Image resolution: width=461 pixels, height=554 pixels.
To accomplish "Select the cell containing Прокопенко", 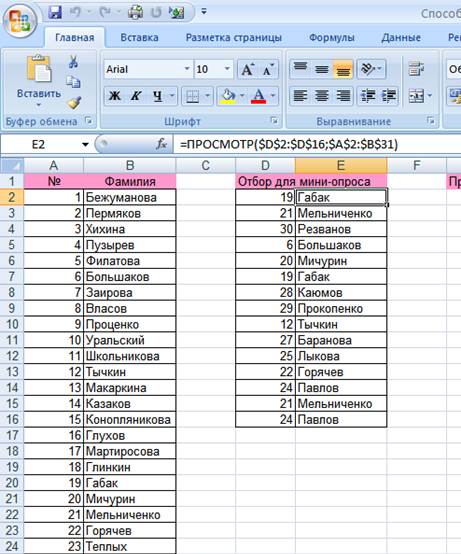I will tap(341, 309).
